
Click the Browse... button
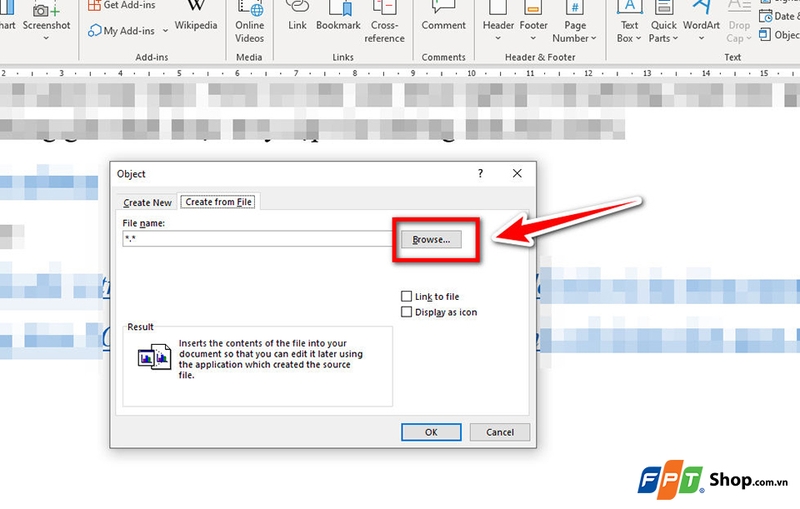(431, 239)
